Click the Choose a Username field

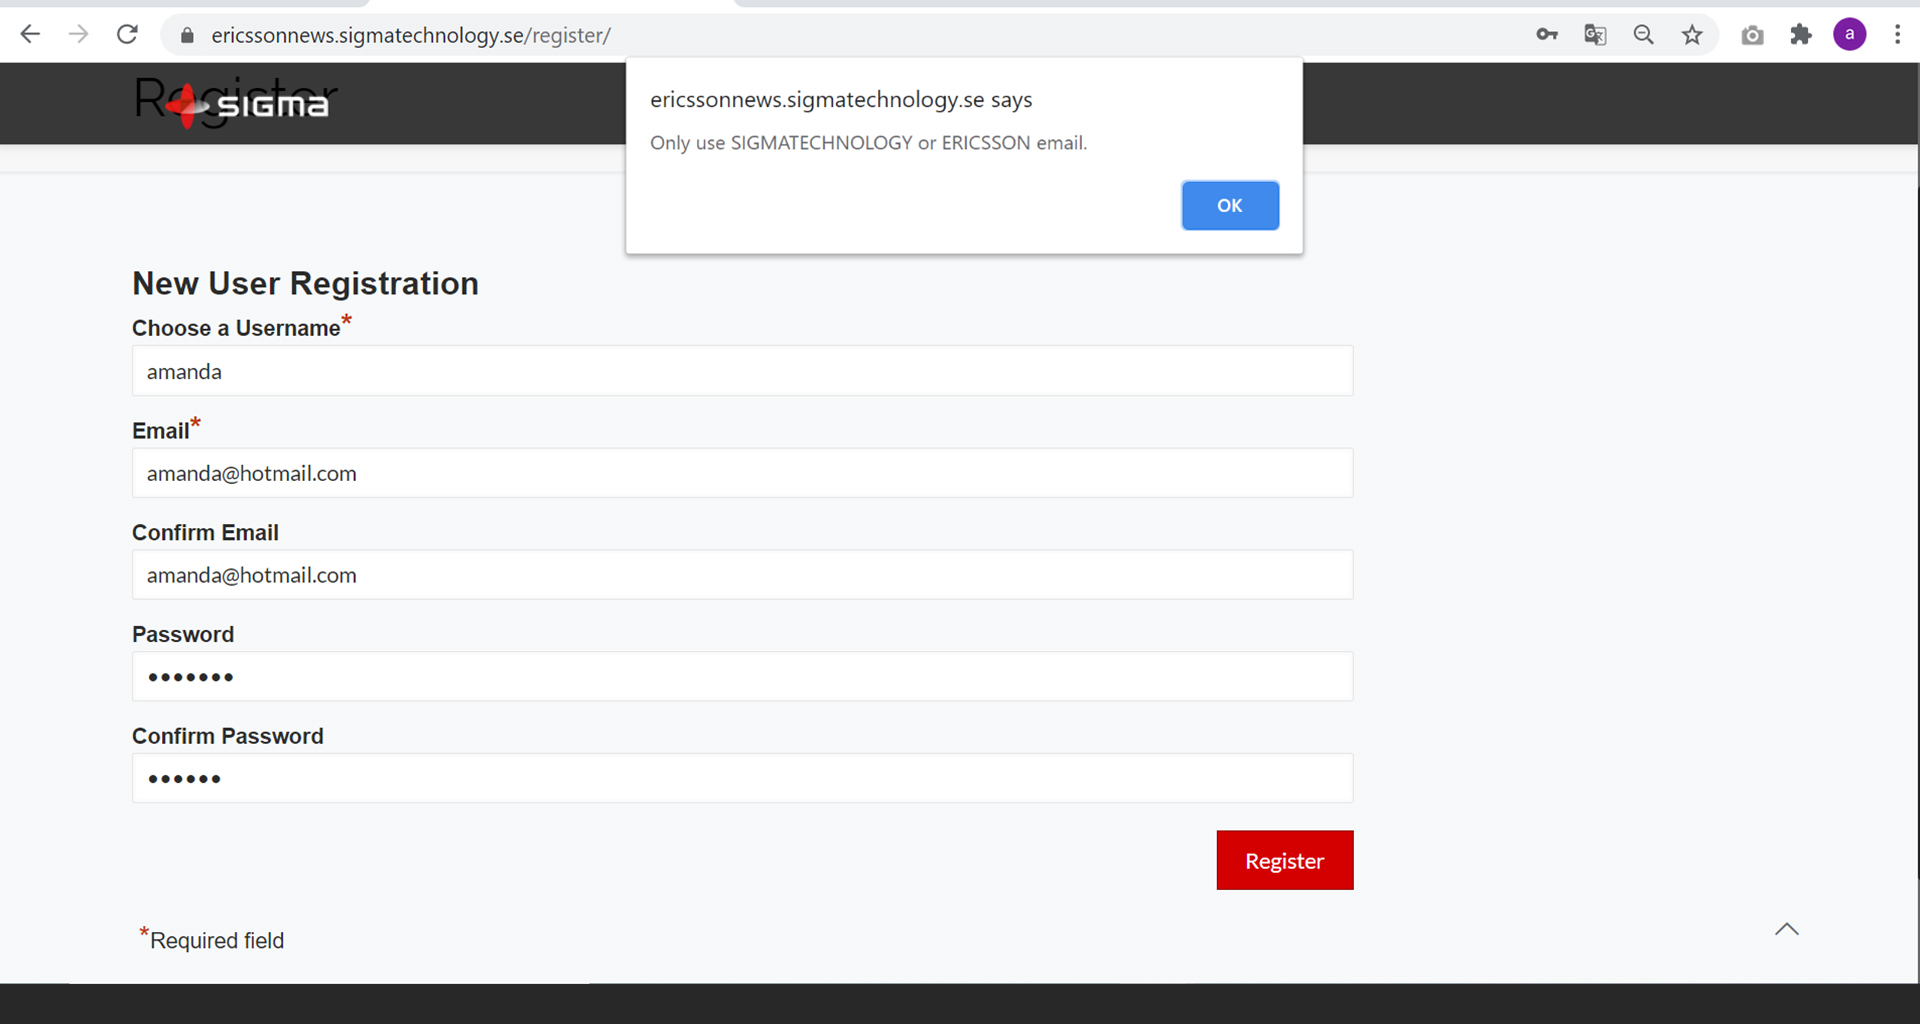pyautogui.click(x=742, y=371)
